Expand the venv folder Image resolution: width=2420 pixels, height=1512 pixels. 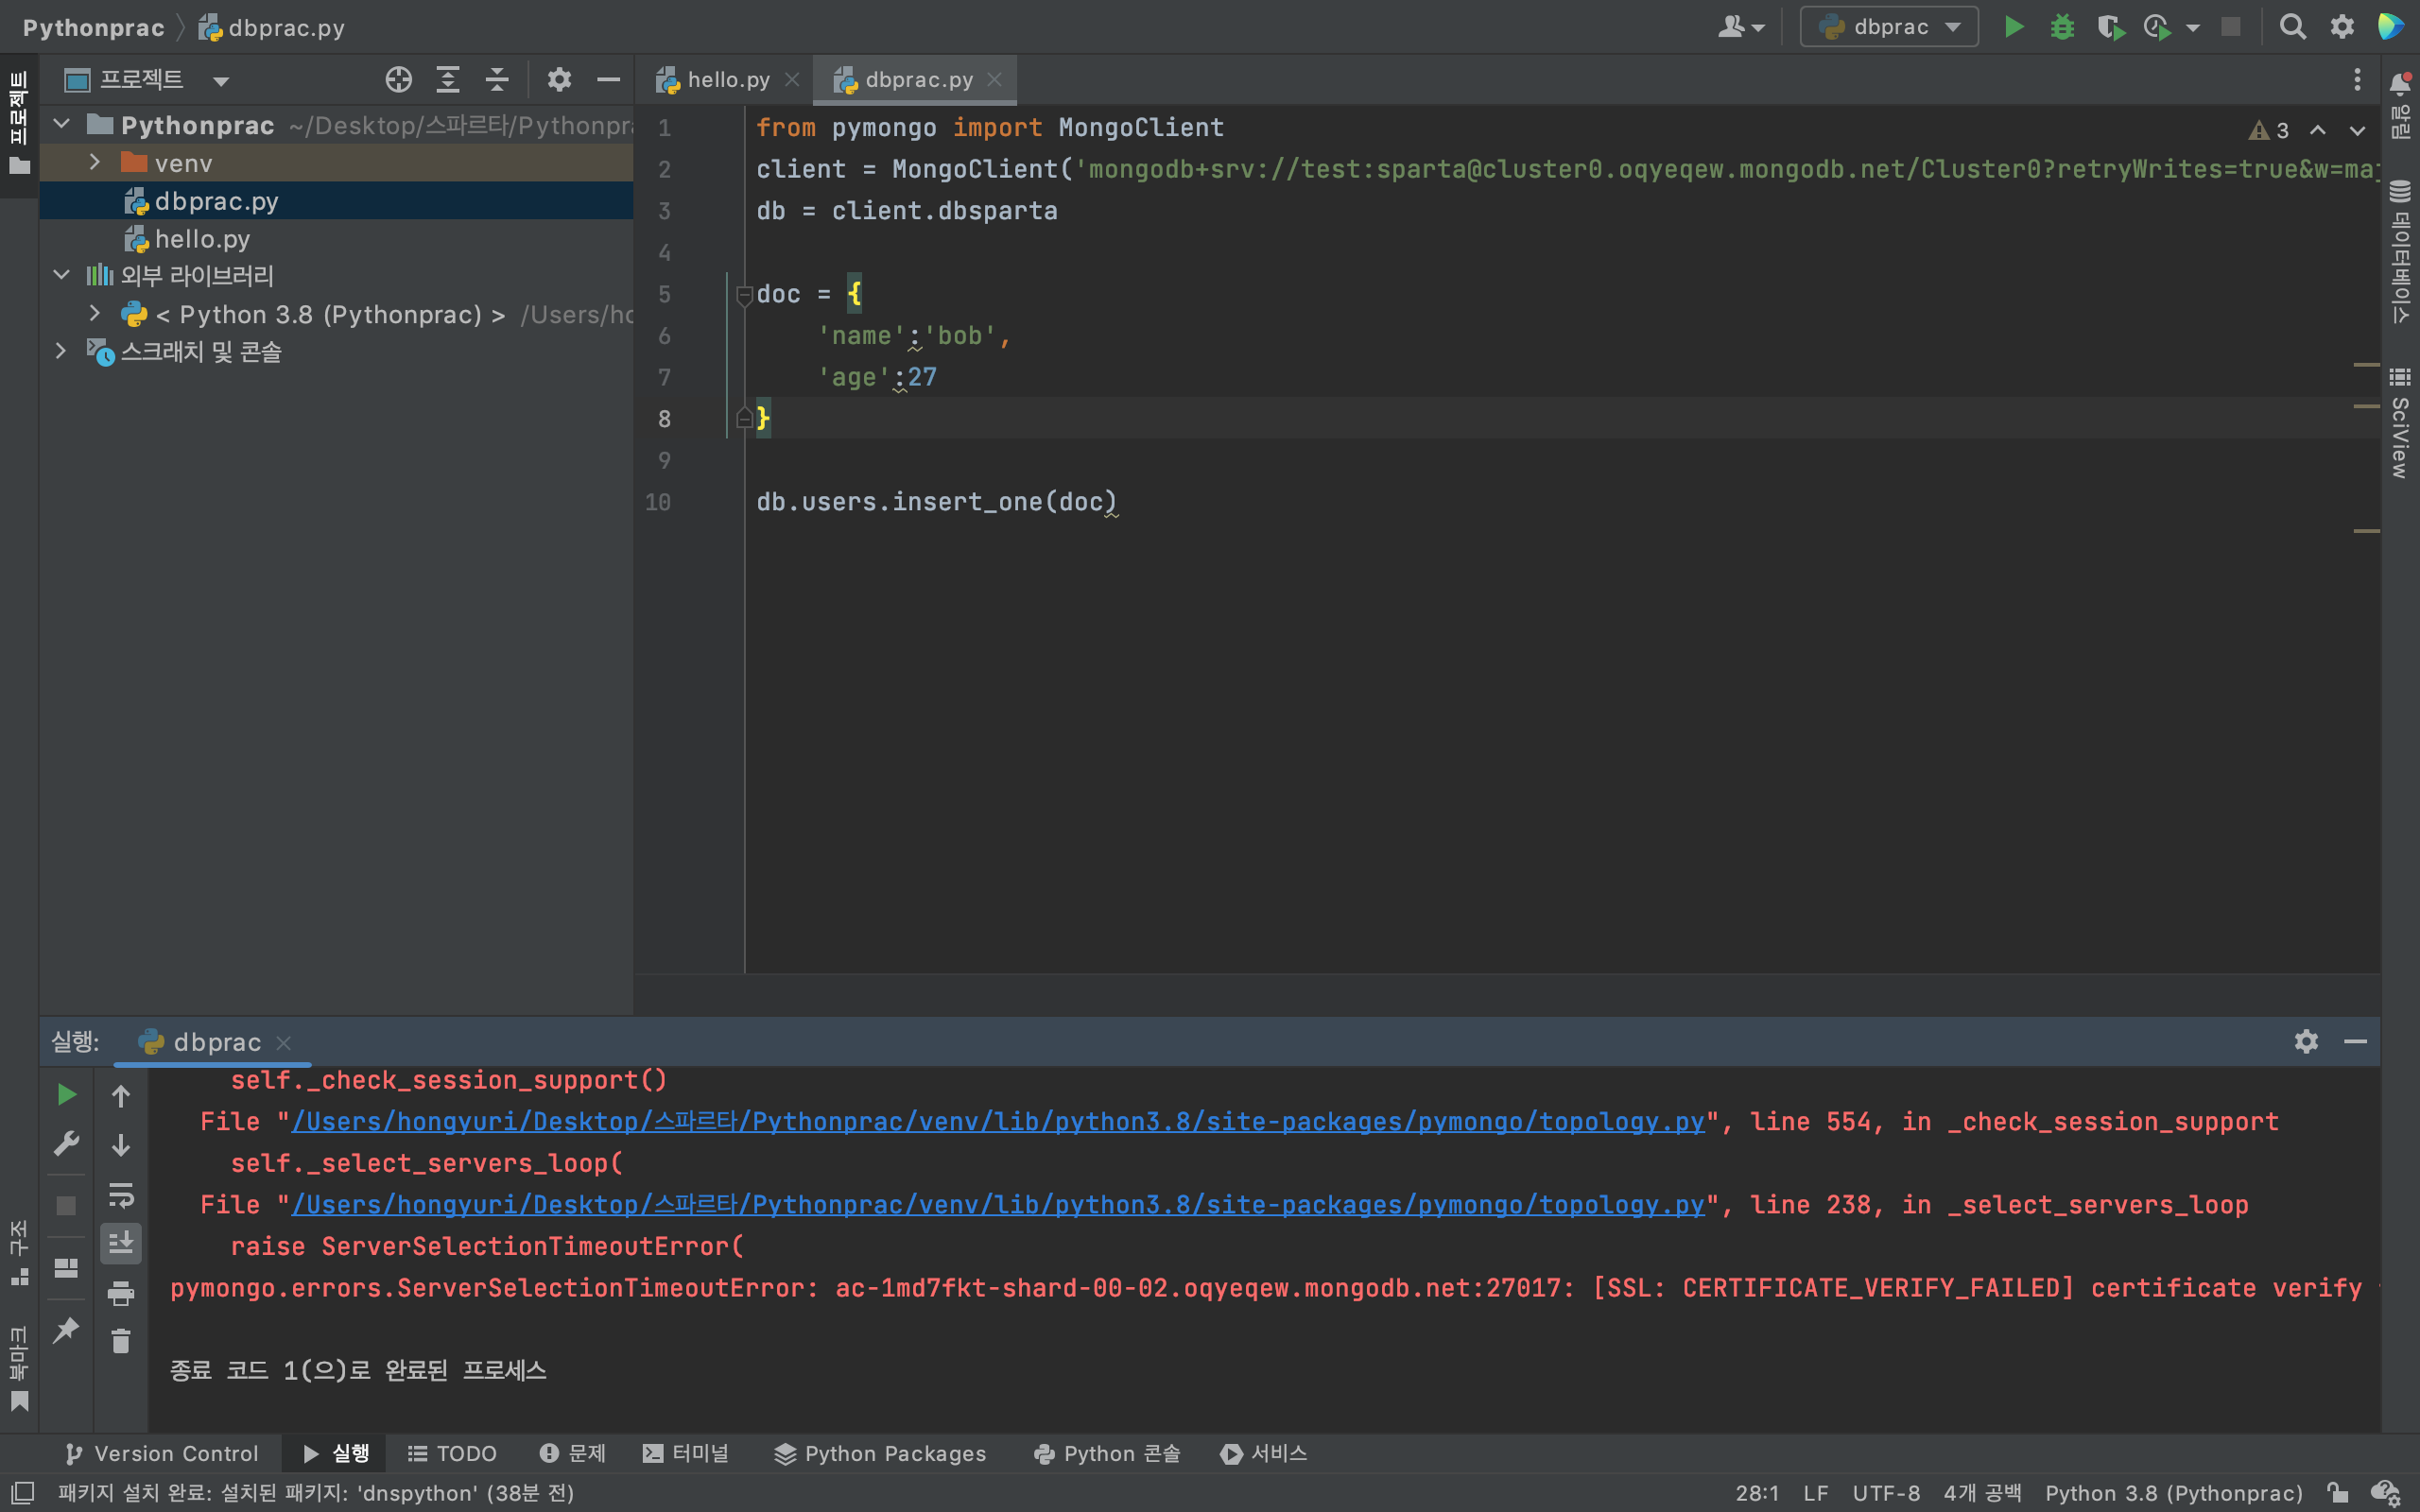95,162
